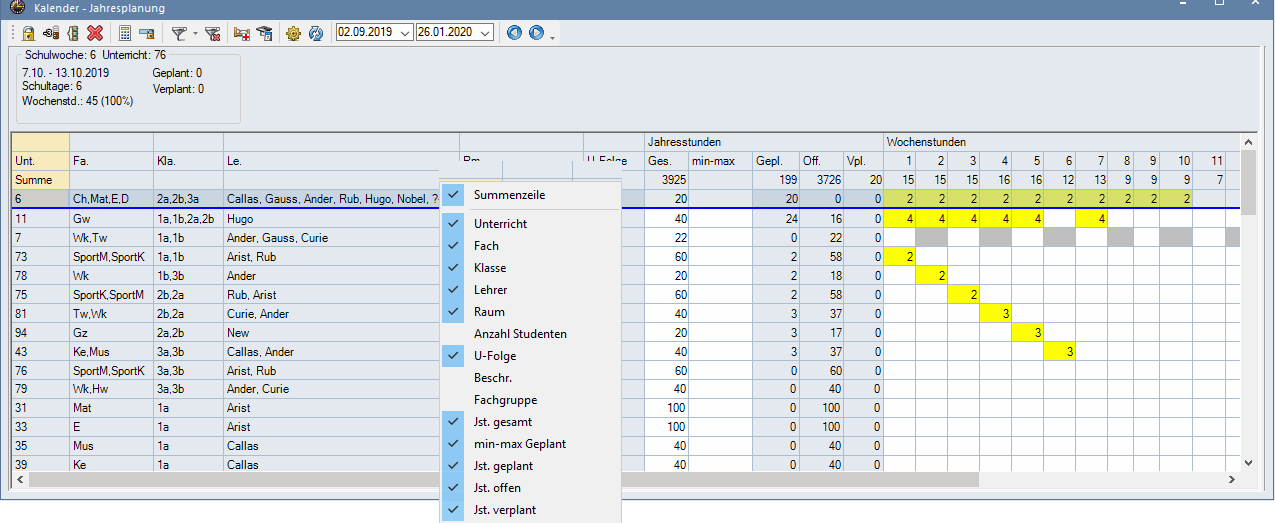This screenshot has width=1275, height=523.
Task: Toggle Lehrer column option
Action: pyautogui.click(x=530, y=290)
